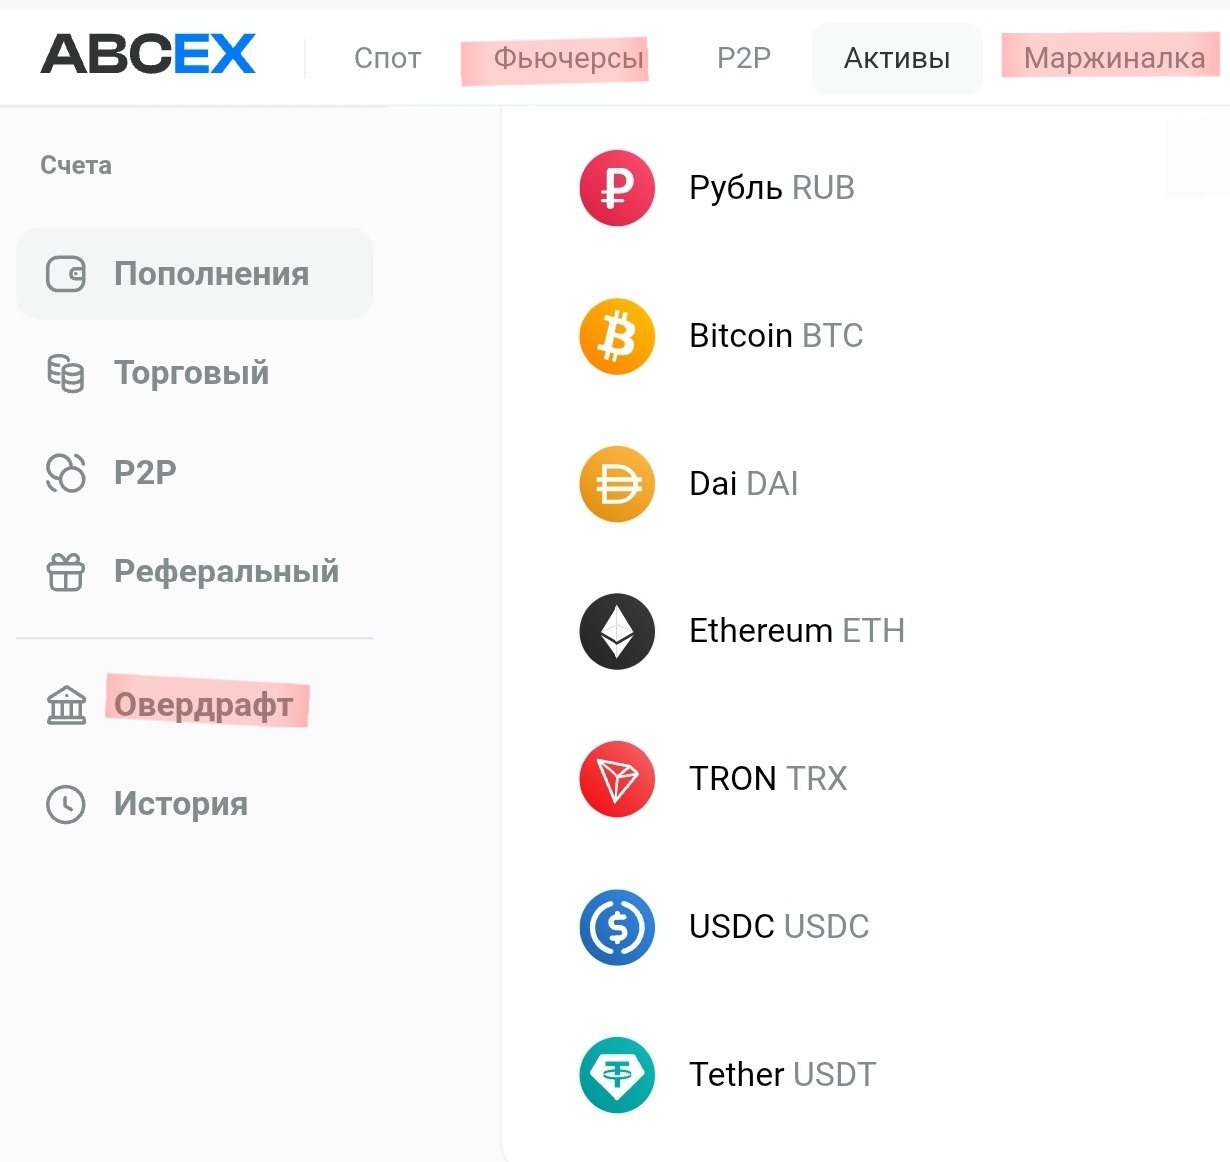Open the Маржиналка tab
The height and width of the screenshot is (1162, 1230).
coord(1114,58)
